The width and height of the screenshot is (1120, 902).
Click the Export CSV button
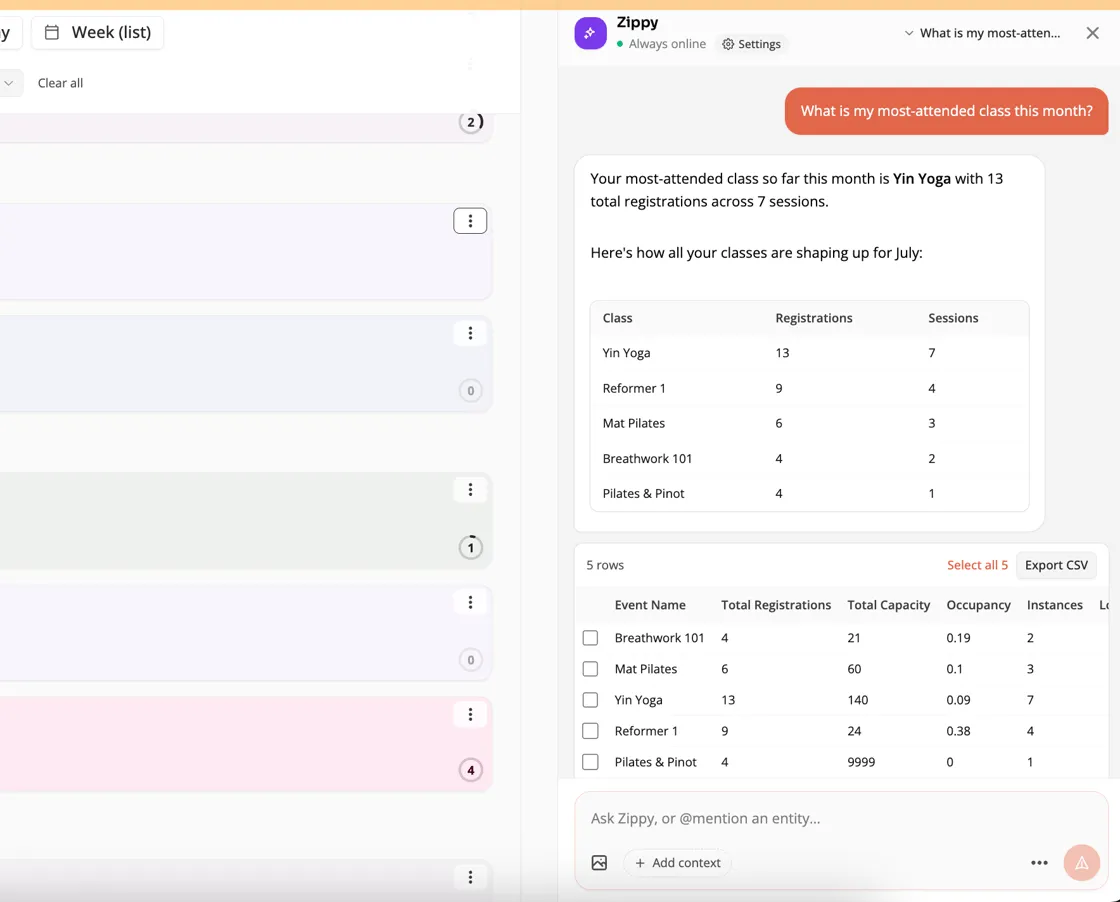pyautogui.click(x=1056, y=565)
